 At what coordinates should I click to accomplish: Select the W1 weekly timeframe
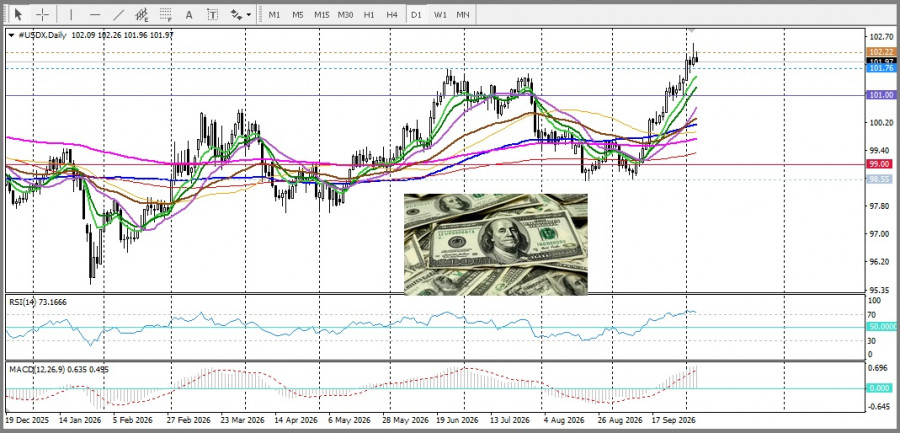(x=440, y=14)
